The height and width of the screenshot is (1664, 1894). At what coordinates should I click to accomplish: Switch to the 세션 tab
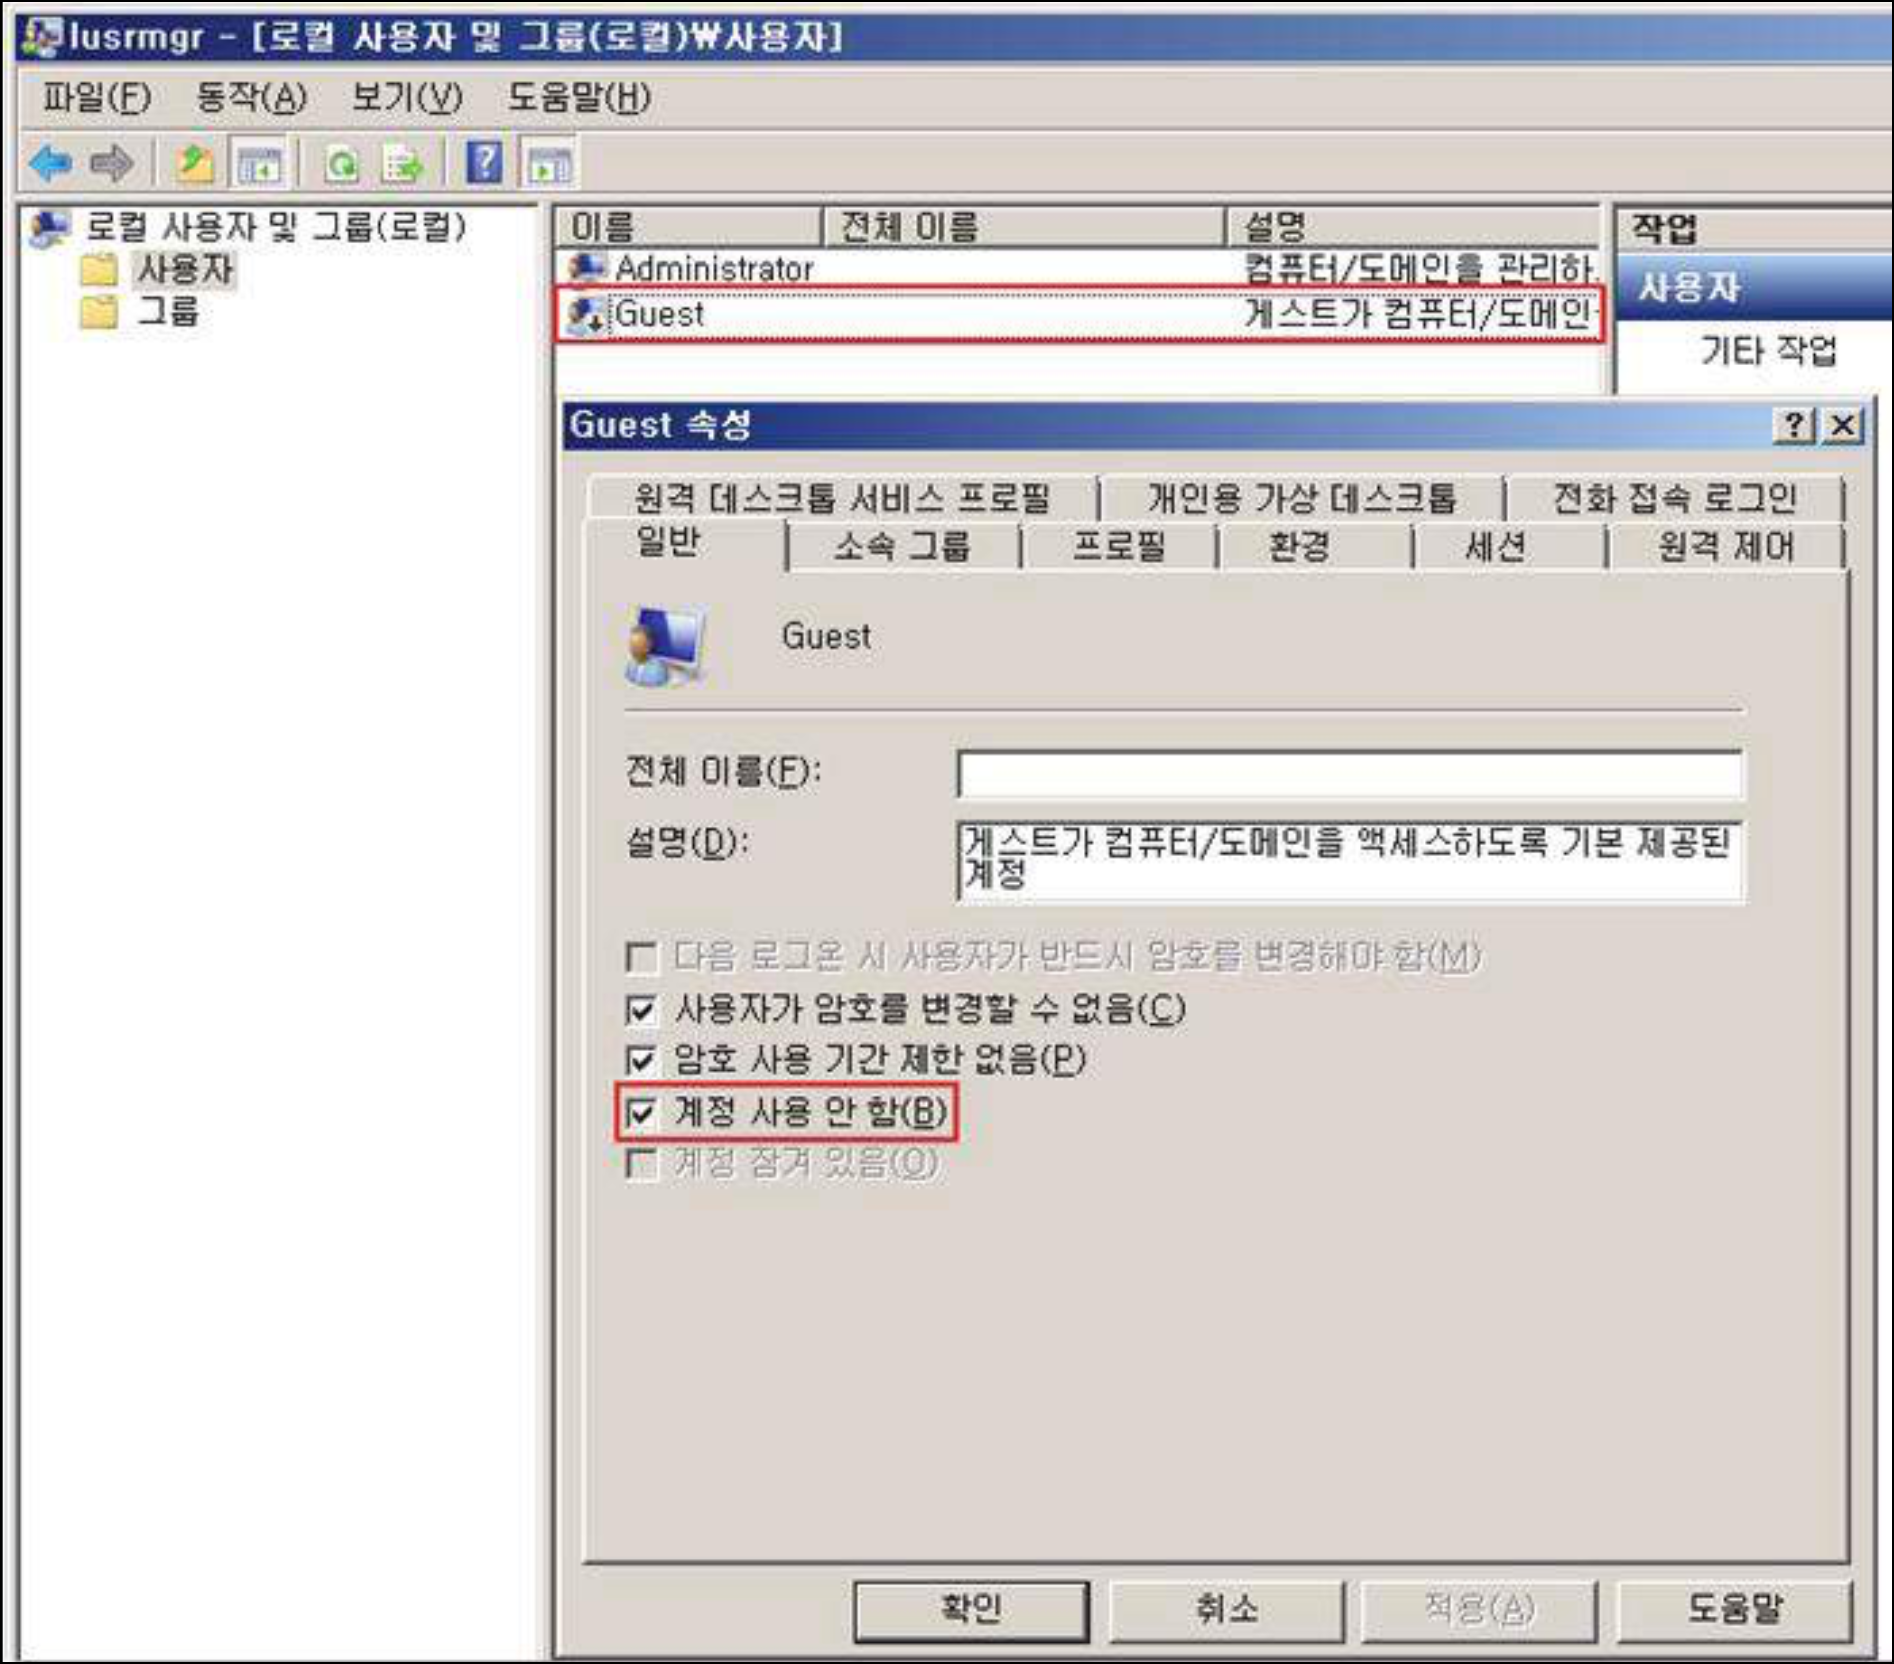[1496, 547]
